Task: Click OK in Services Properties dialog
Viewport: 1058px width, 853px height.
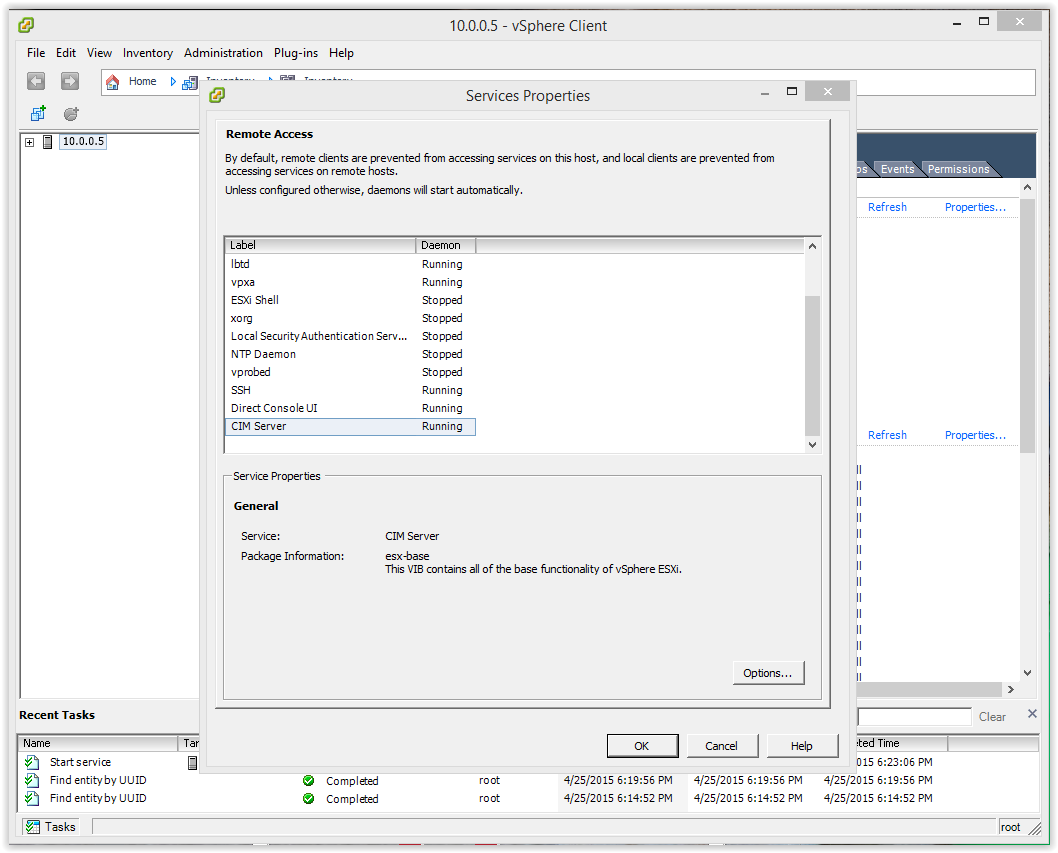Action: [x=642, y=746]
